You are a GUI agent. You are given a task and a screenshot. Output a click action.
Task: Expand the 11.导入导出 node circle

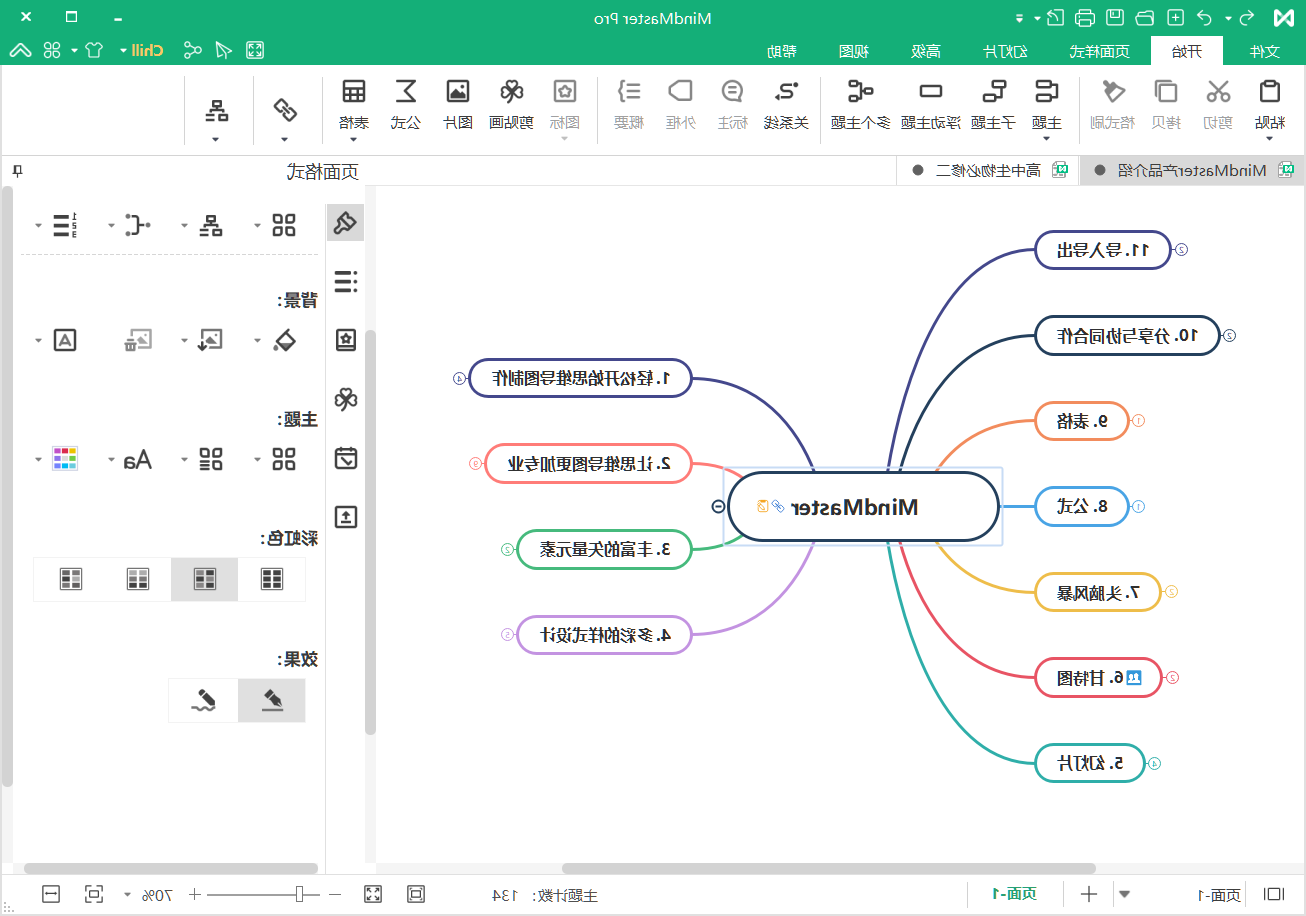click(x=1180, y=250)
